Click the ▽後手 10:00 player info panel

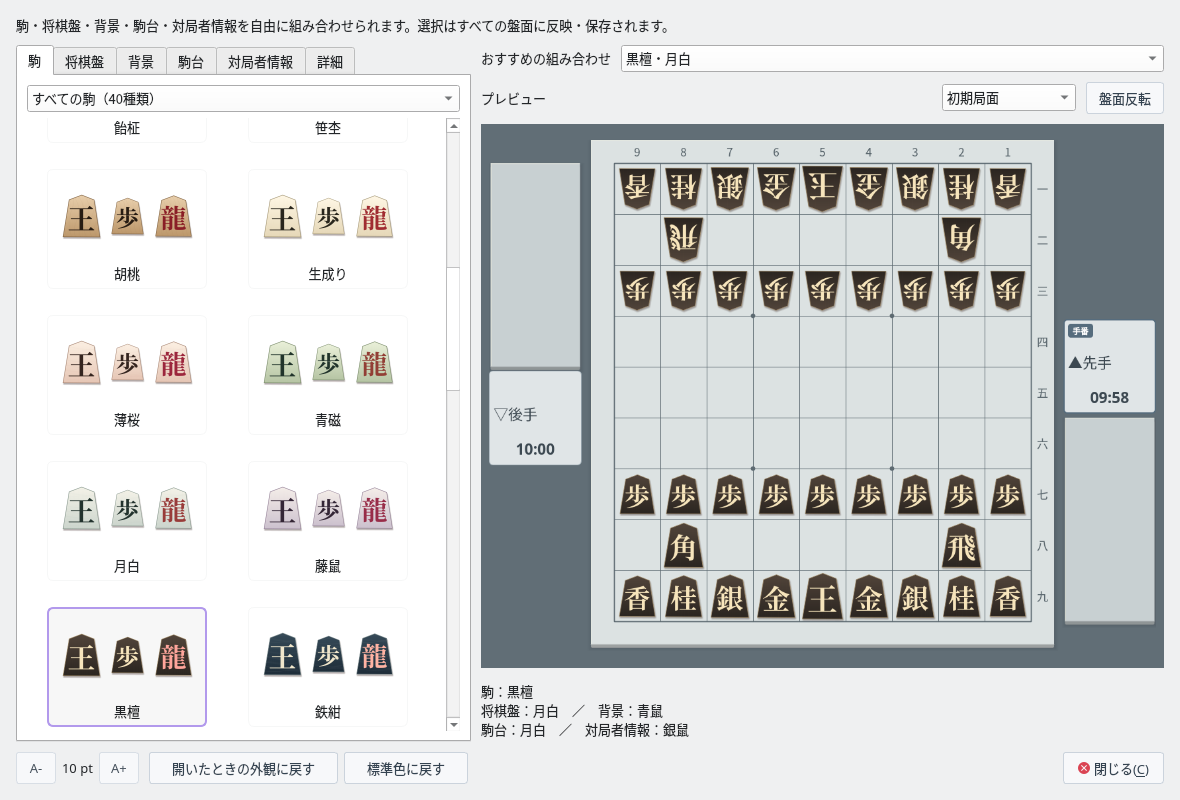point(535,418)
